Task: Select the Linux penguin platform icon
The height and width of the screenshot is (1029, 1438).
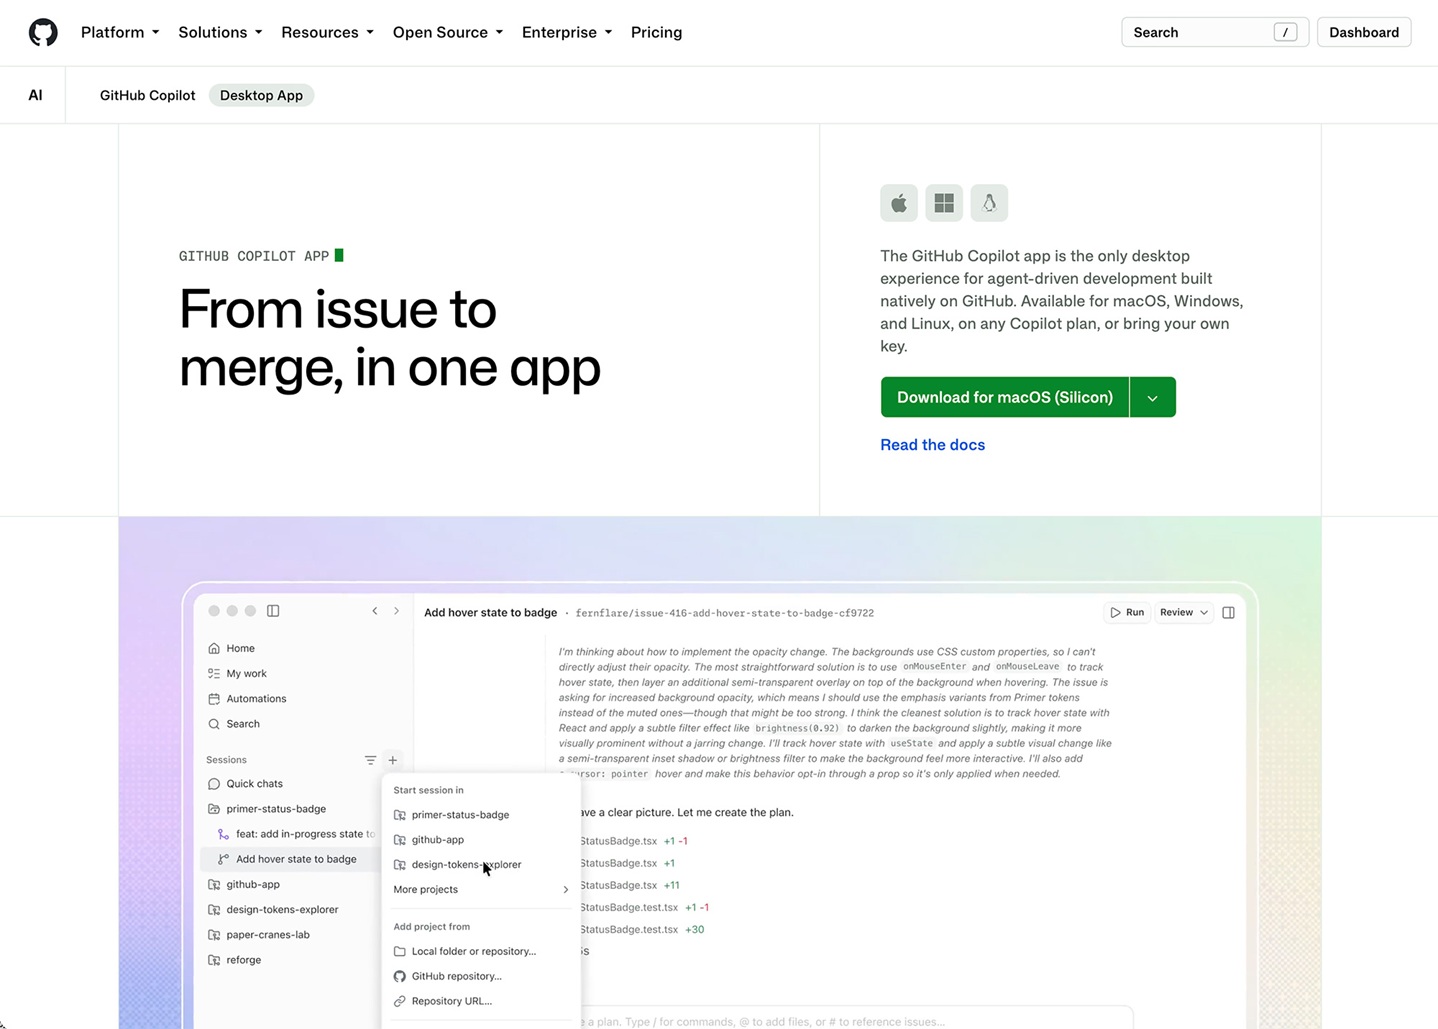Action: pyautogui.click(x=989, y=203)
